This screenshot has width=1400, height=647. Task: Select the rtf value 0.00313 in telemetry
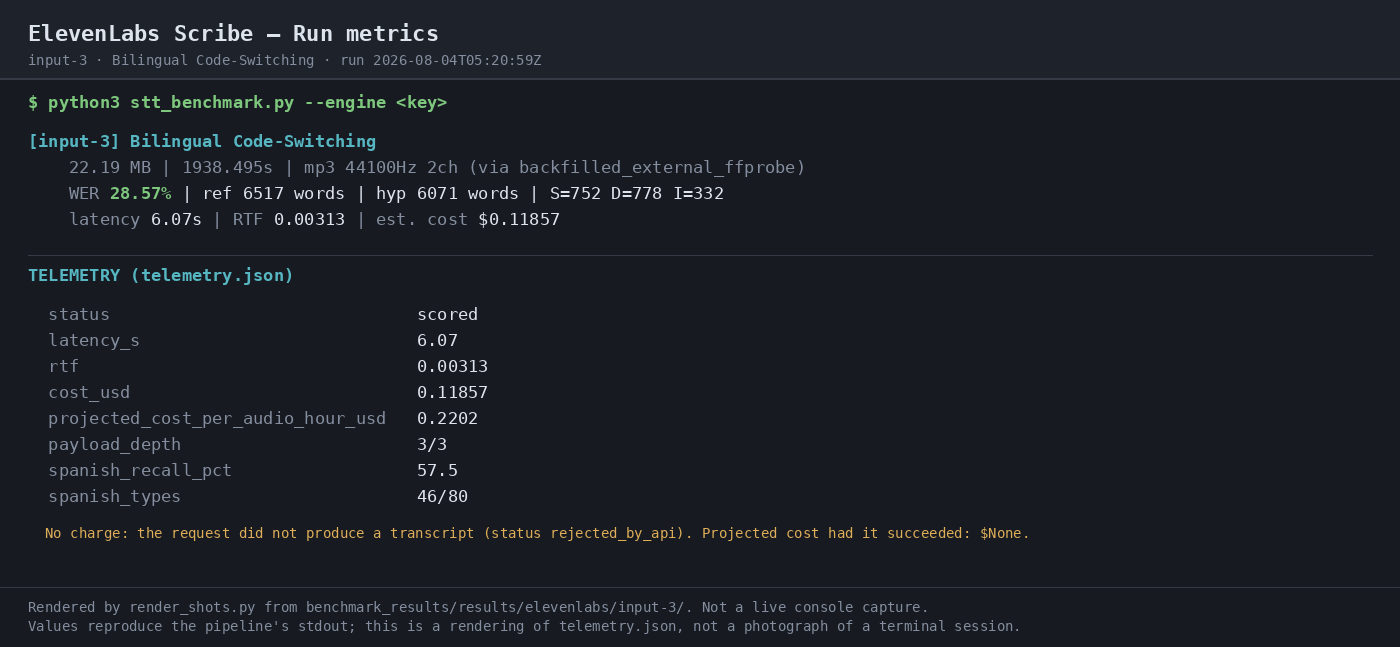452,367
